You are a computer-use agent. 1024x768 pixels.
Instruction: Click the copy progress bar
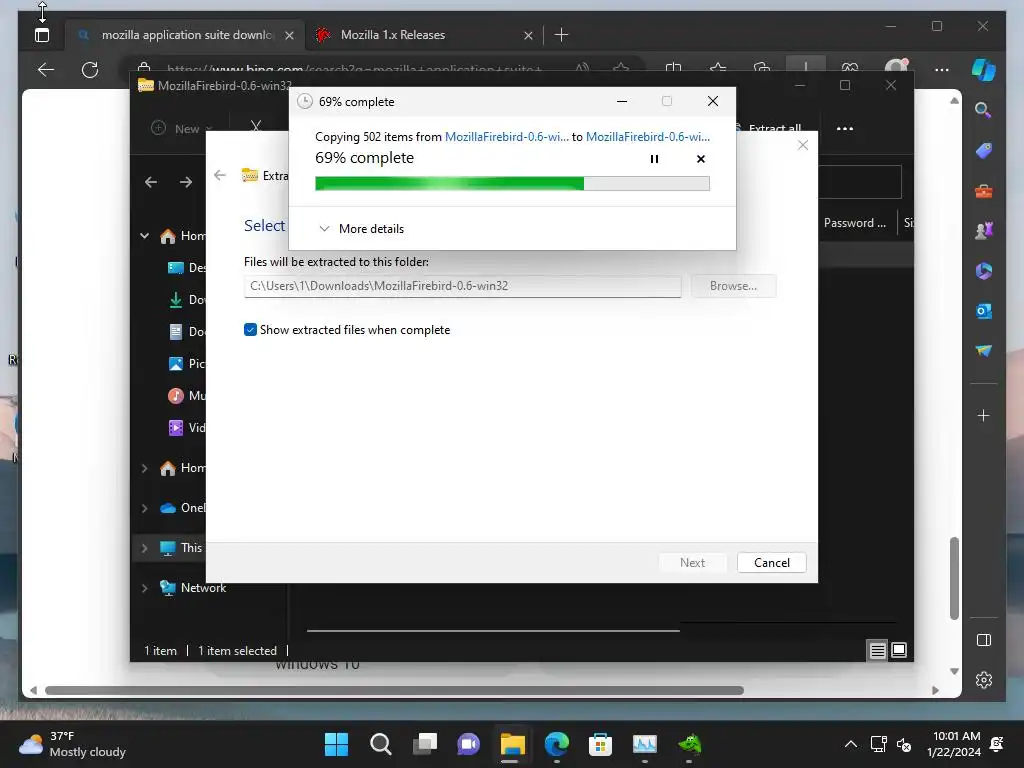pyautogui.click(x=512, y=184)
